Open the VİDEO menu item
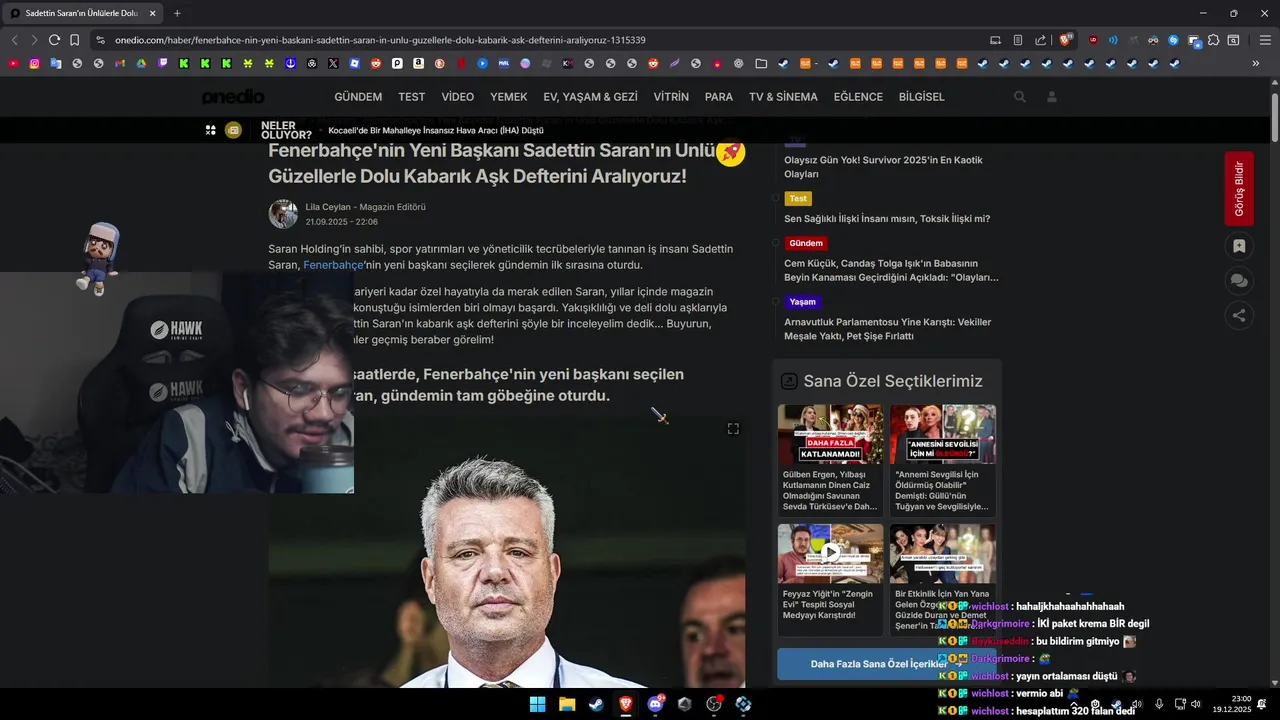 pyautogui.click(x=458, y=97)
